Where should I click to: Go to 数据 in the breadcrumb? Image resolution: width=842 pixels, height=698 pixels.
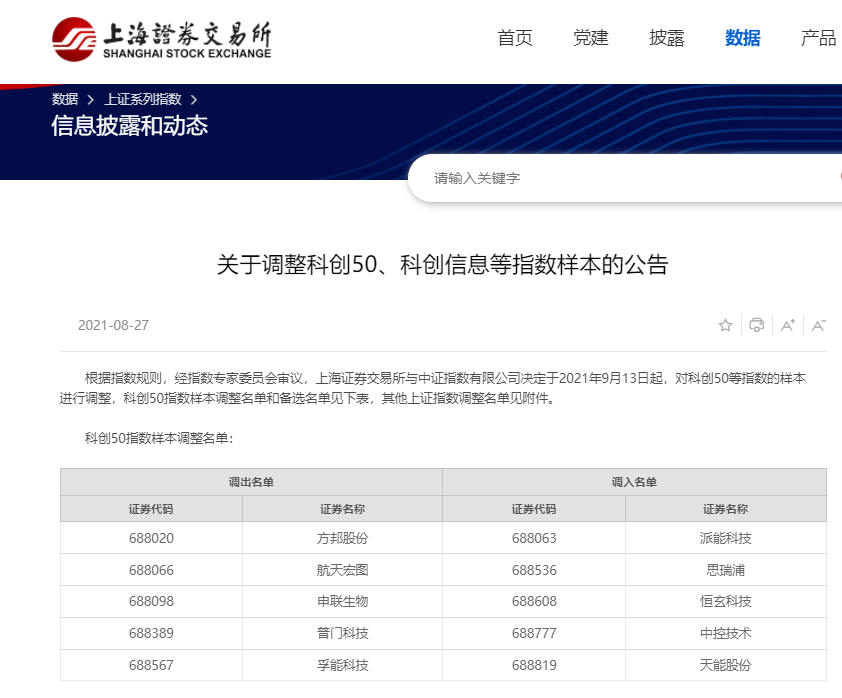coord(65,99)
